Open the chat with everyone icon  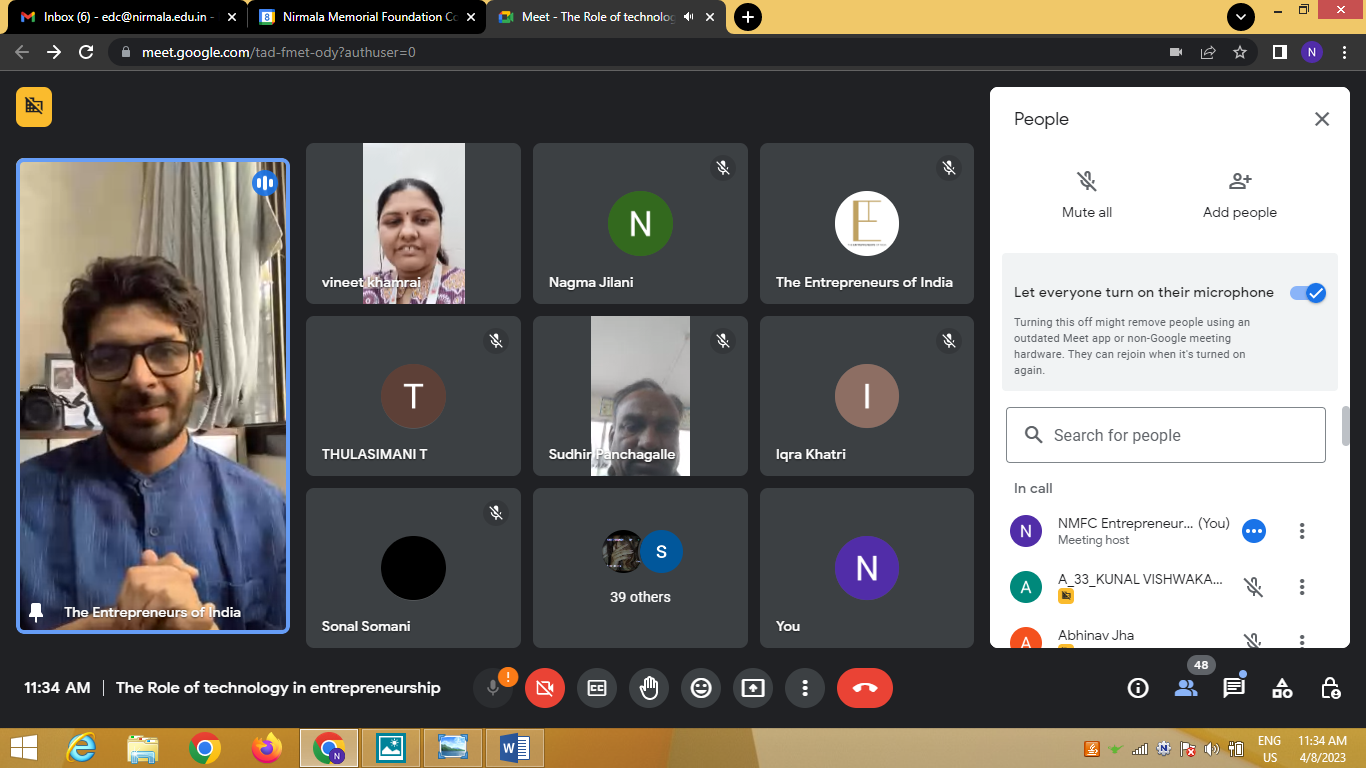coord(1234,688)
